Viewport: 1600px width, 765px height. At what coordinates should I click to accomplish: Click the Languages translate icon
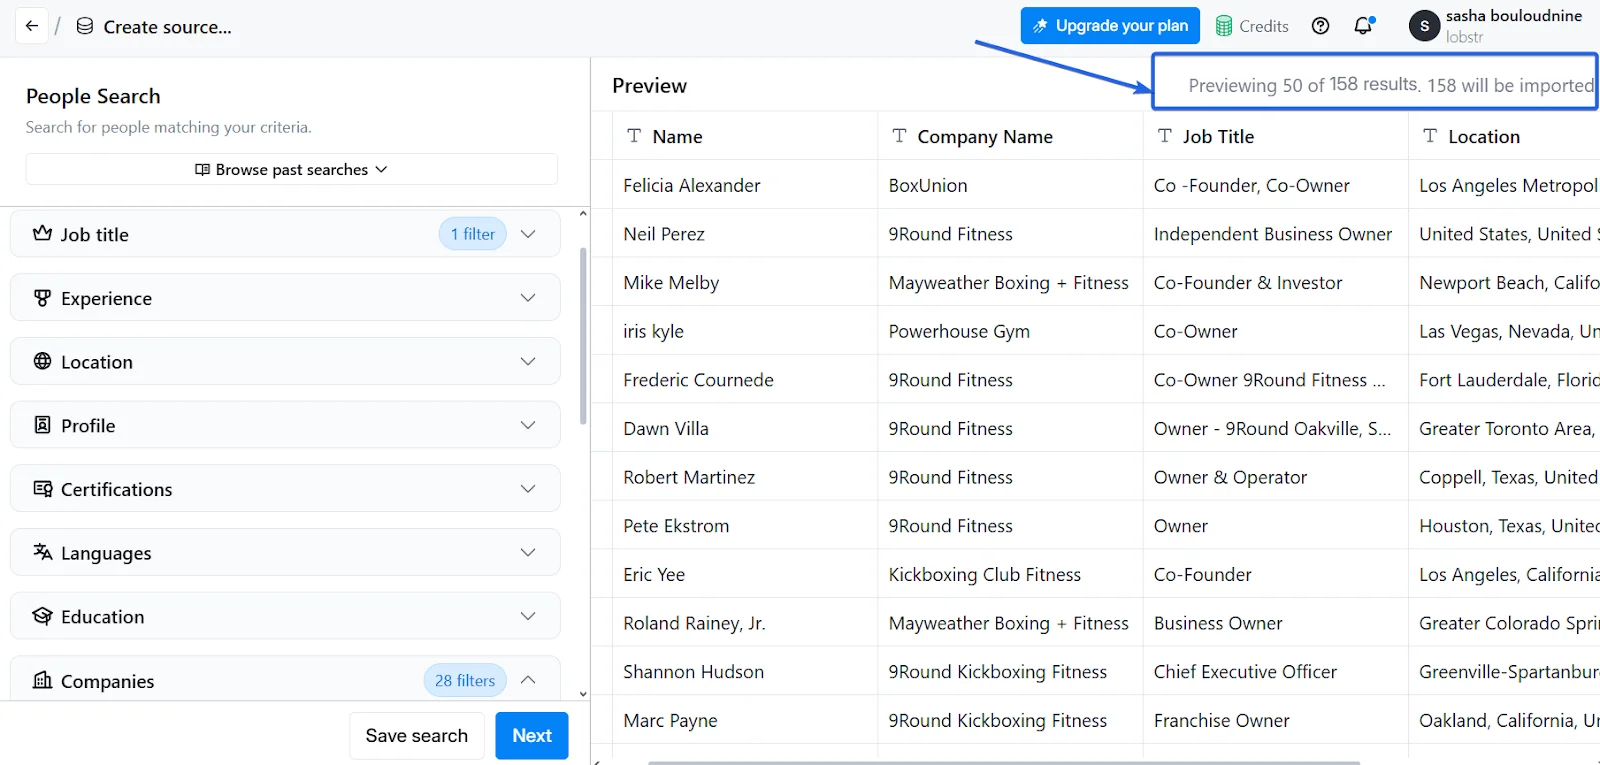point(42,552)
